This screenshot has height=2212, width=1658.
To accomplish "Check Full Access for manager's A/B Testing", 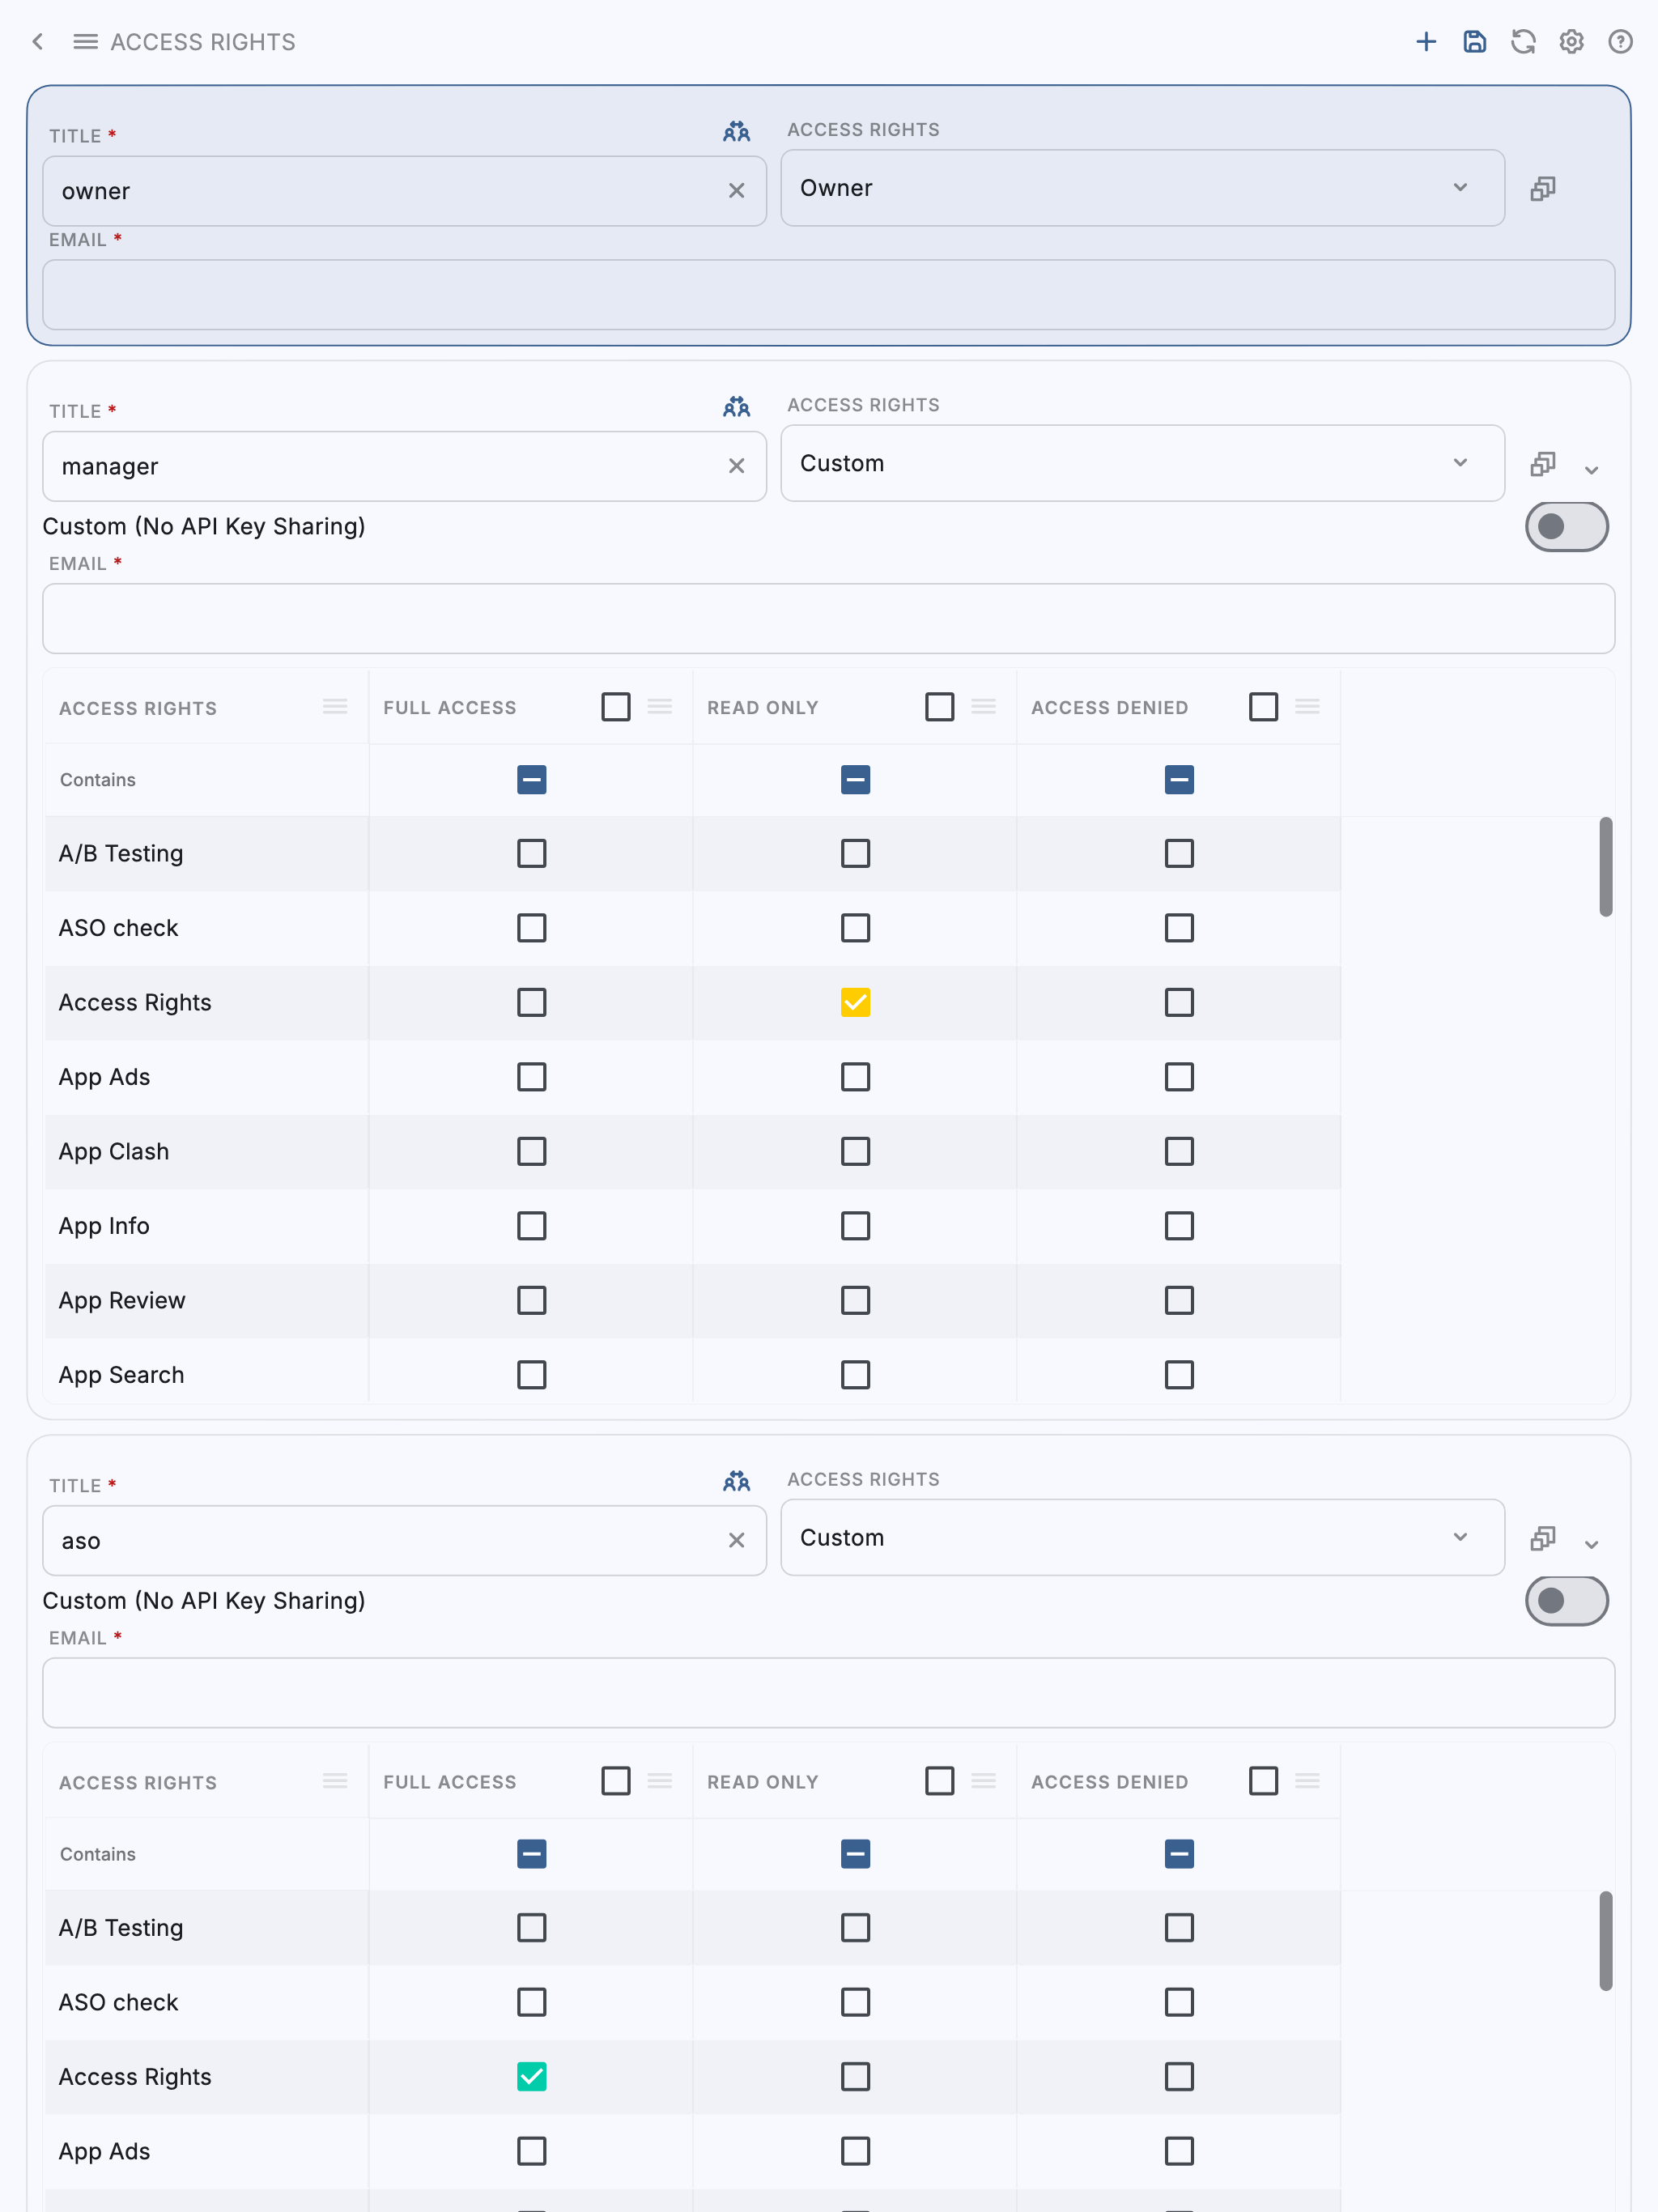I will click(531, 853).
